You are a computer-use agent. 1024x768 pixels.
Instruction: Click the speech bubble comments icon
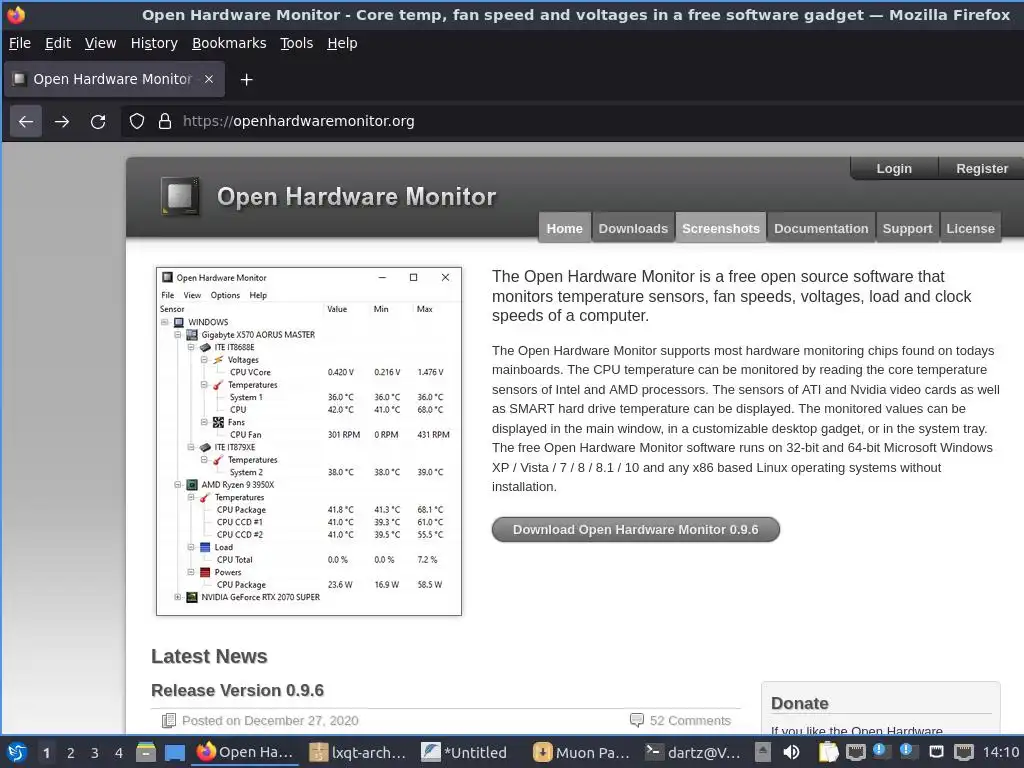point(636,720)
